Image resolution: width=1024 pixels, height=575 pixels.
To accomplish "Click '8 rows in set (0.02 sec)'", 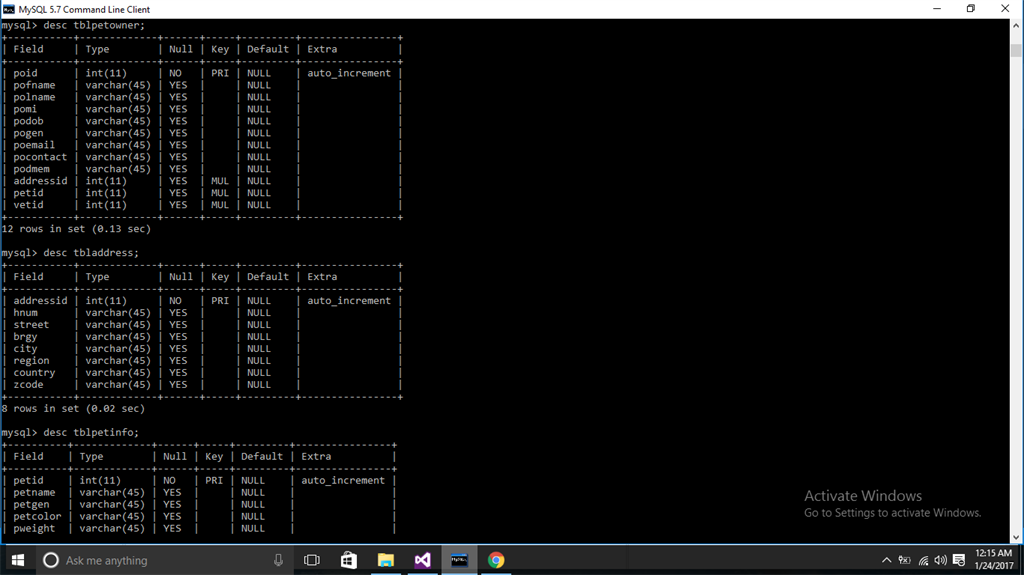I will (73, 408).
